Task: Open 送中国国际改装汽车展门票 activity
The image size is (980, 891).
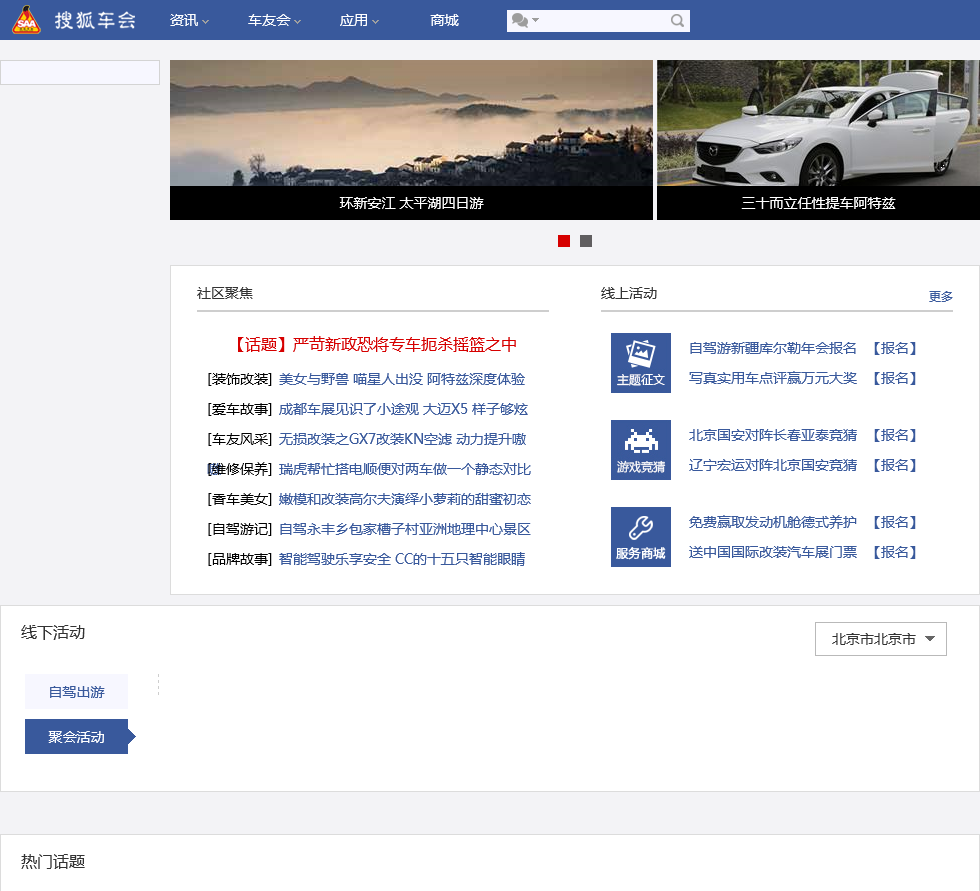Action: coord(772,552)
